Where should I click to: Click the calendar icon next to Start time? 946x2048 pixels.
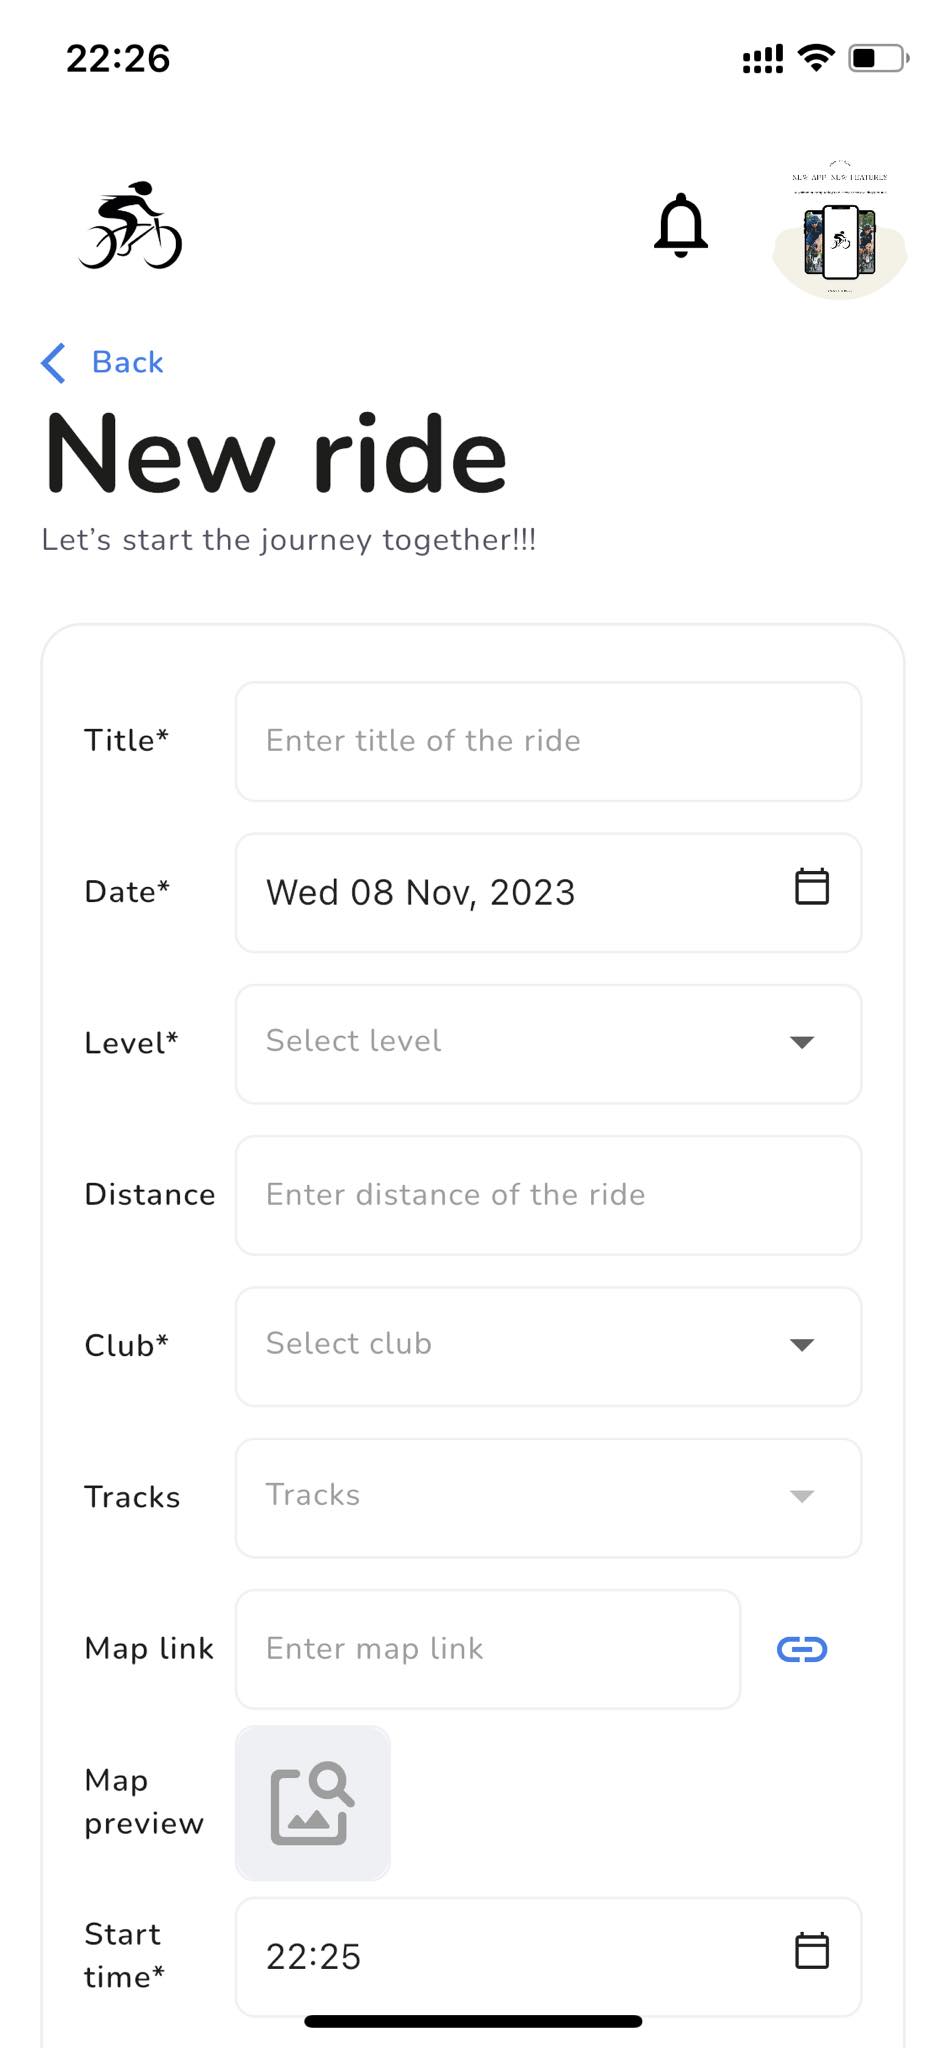click(812, 1949)
